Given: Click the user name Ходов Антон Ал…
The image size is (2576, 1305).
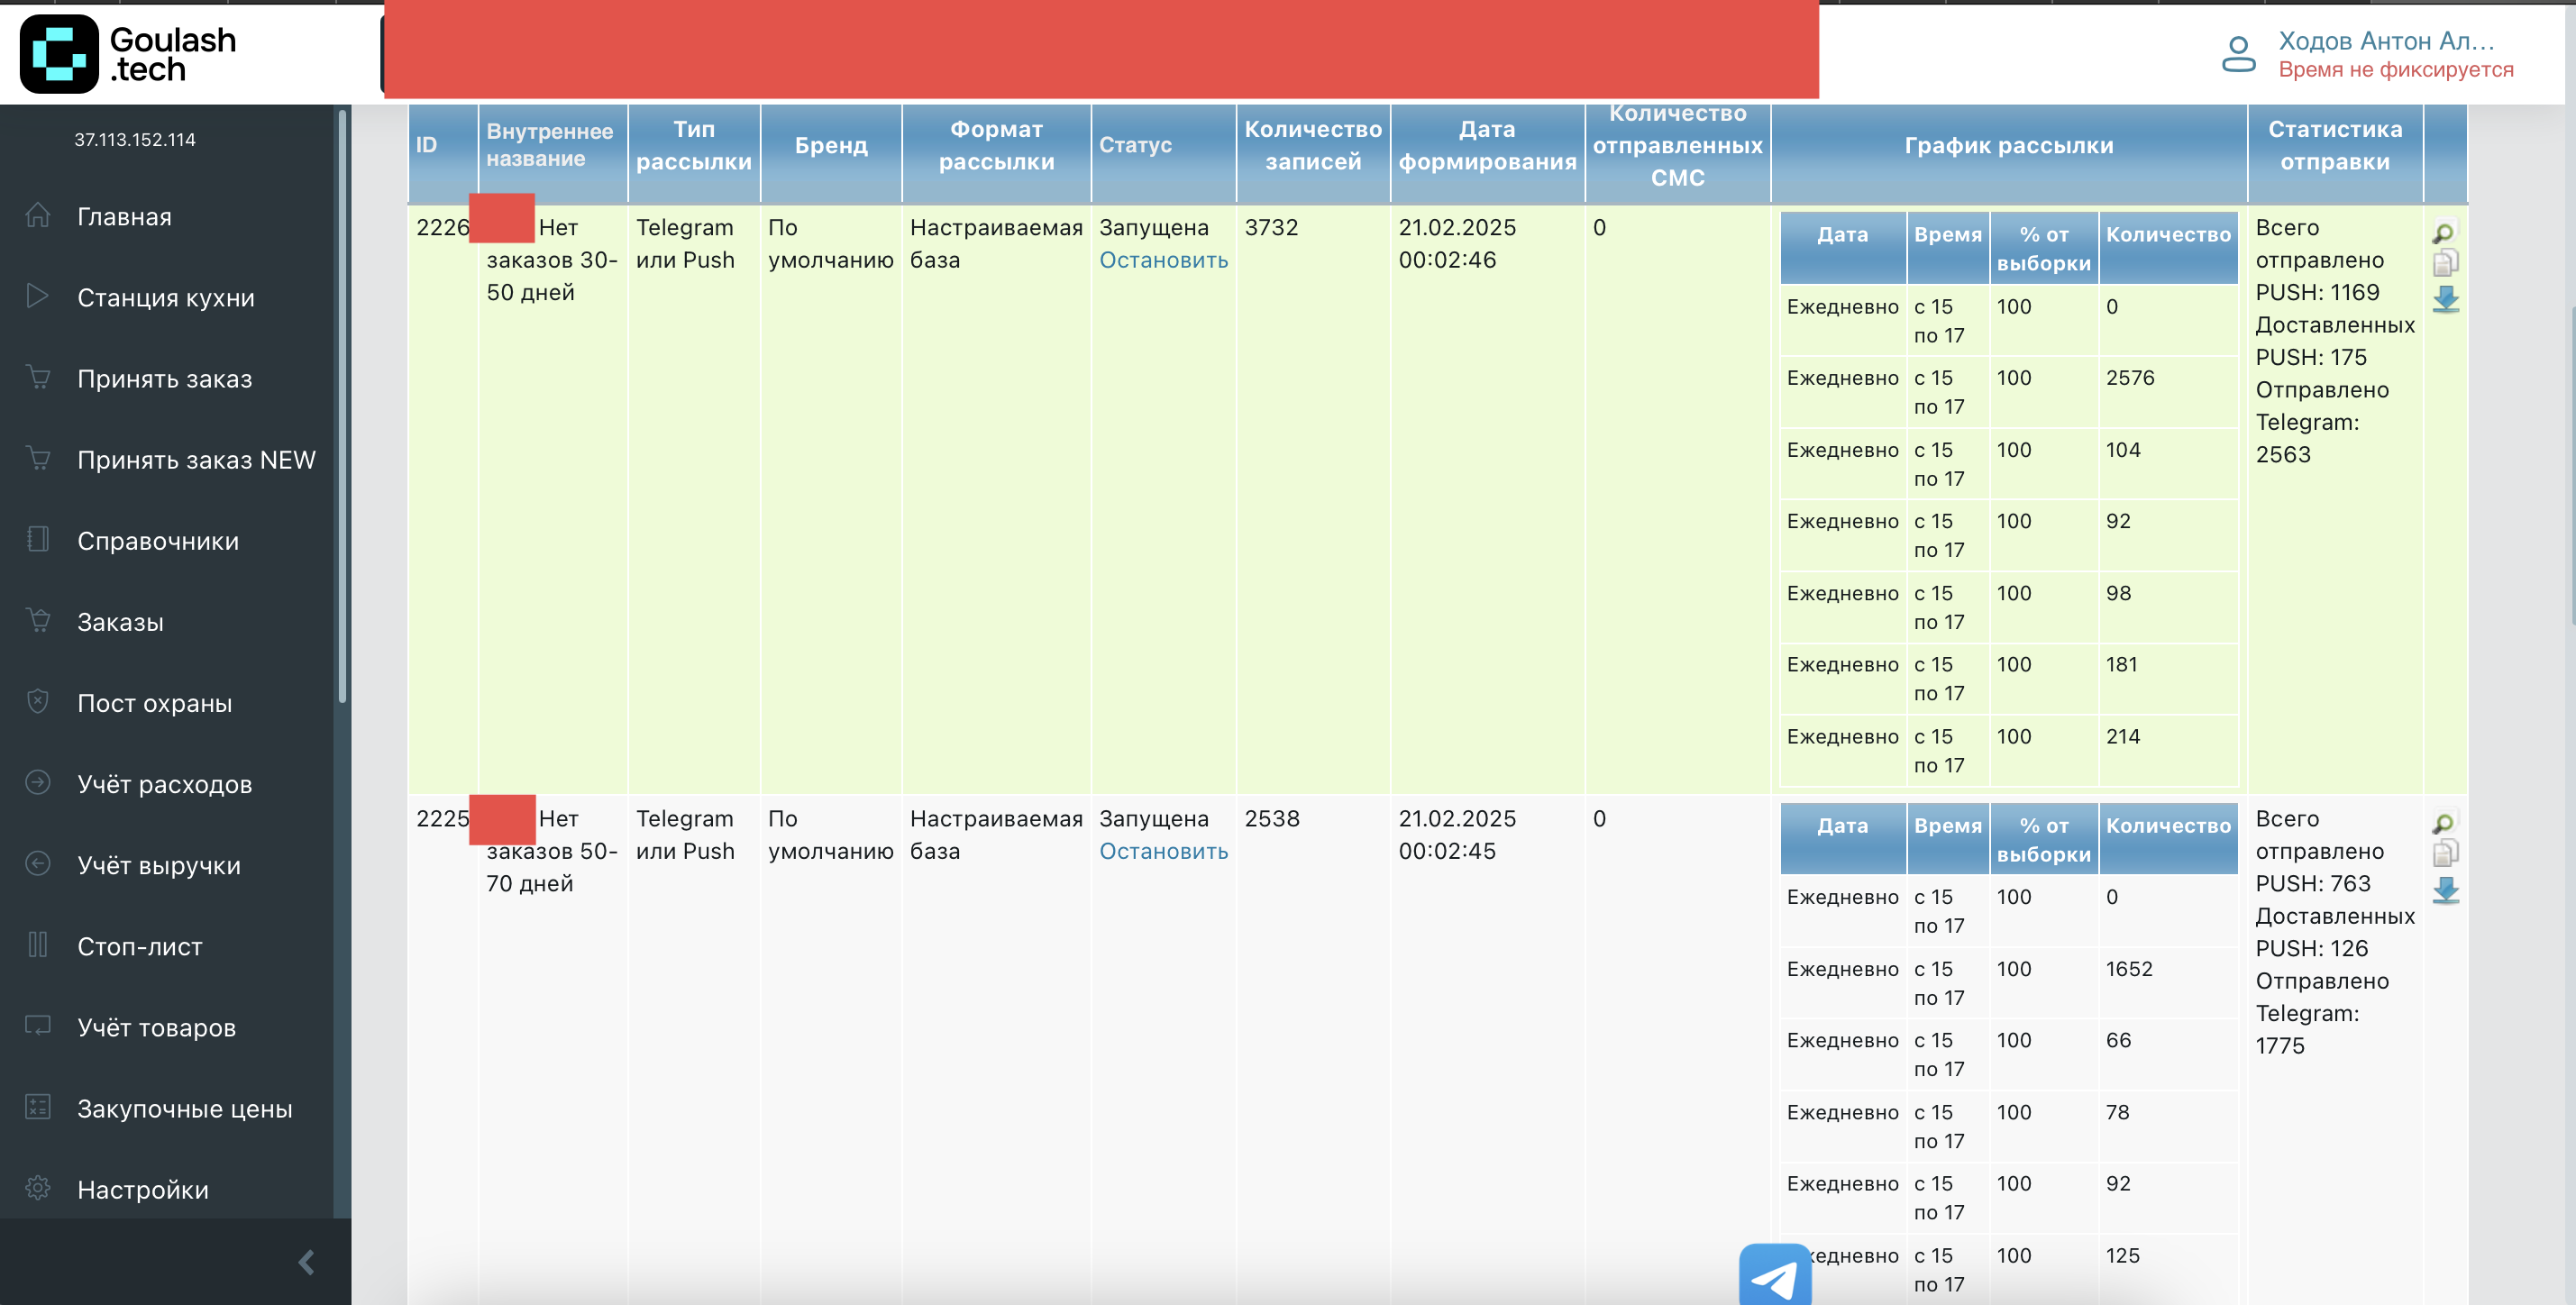Looking at the screenshot, I should (2386, 41).
